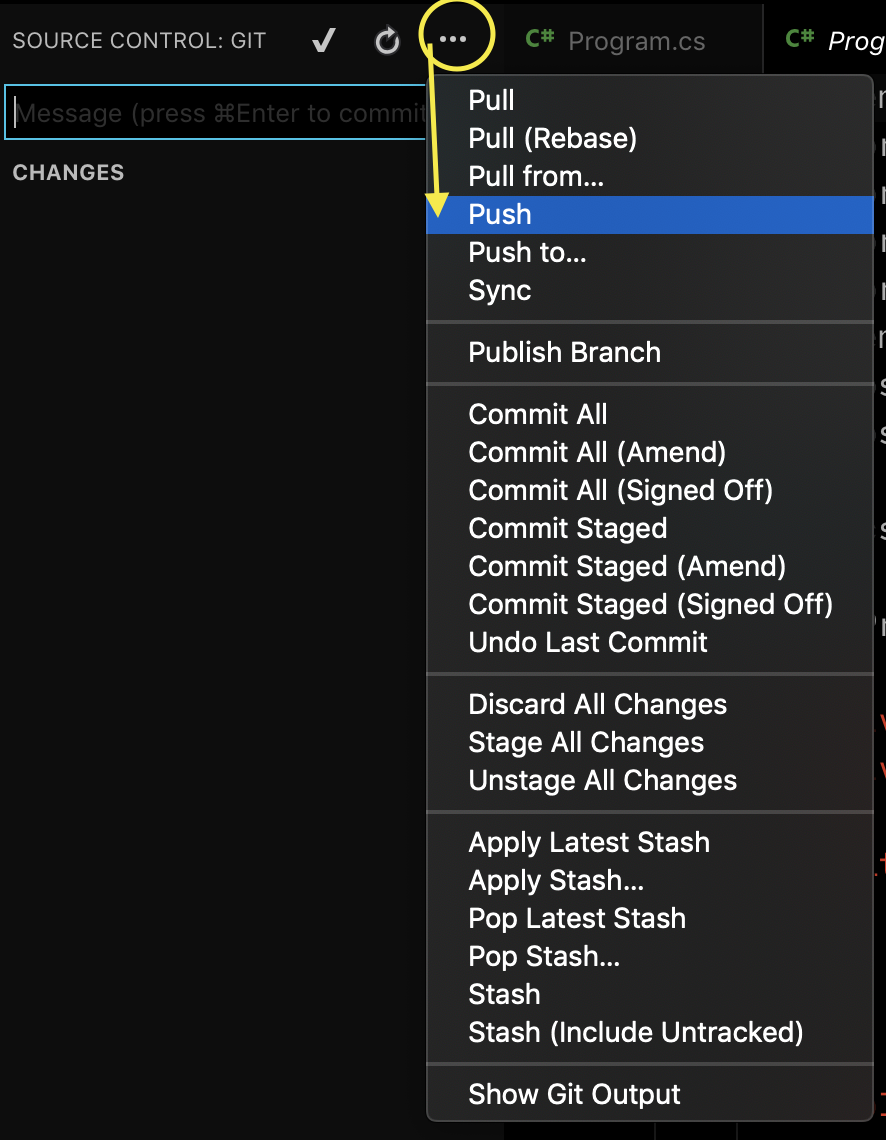Choose Pull (Rebase) menu entry
This screenshot has height=1140, width=886.
point(552,138)
